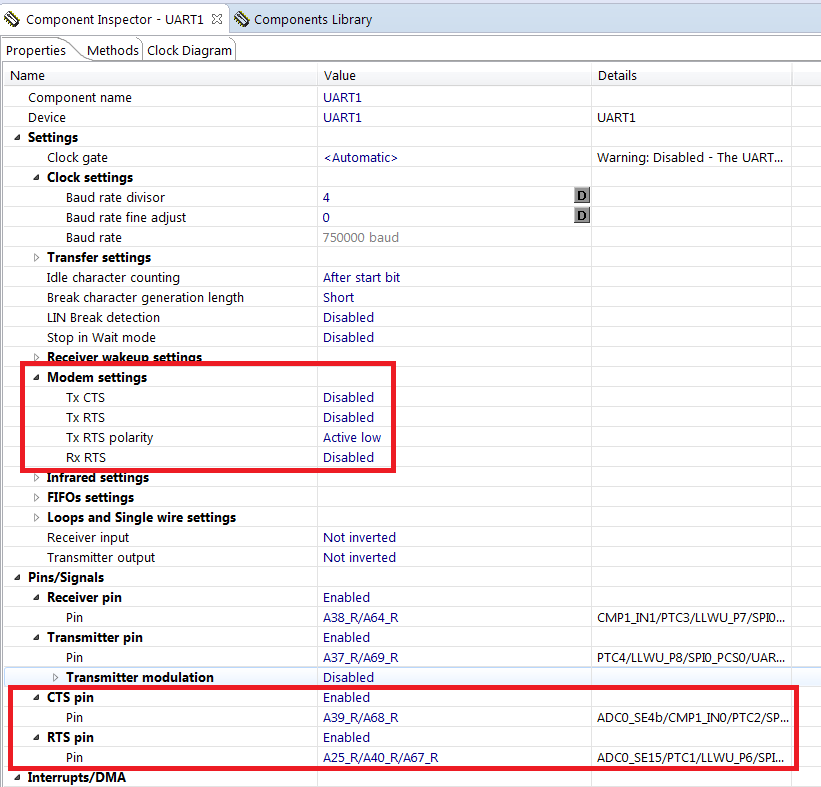The height and width of the screenshot is (787, 821).
Task: Edit the Baud rate fine adjust value 0
Action: (x=326, y=217)
